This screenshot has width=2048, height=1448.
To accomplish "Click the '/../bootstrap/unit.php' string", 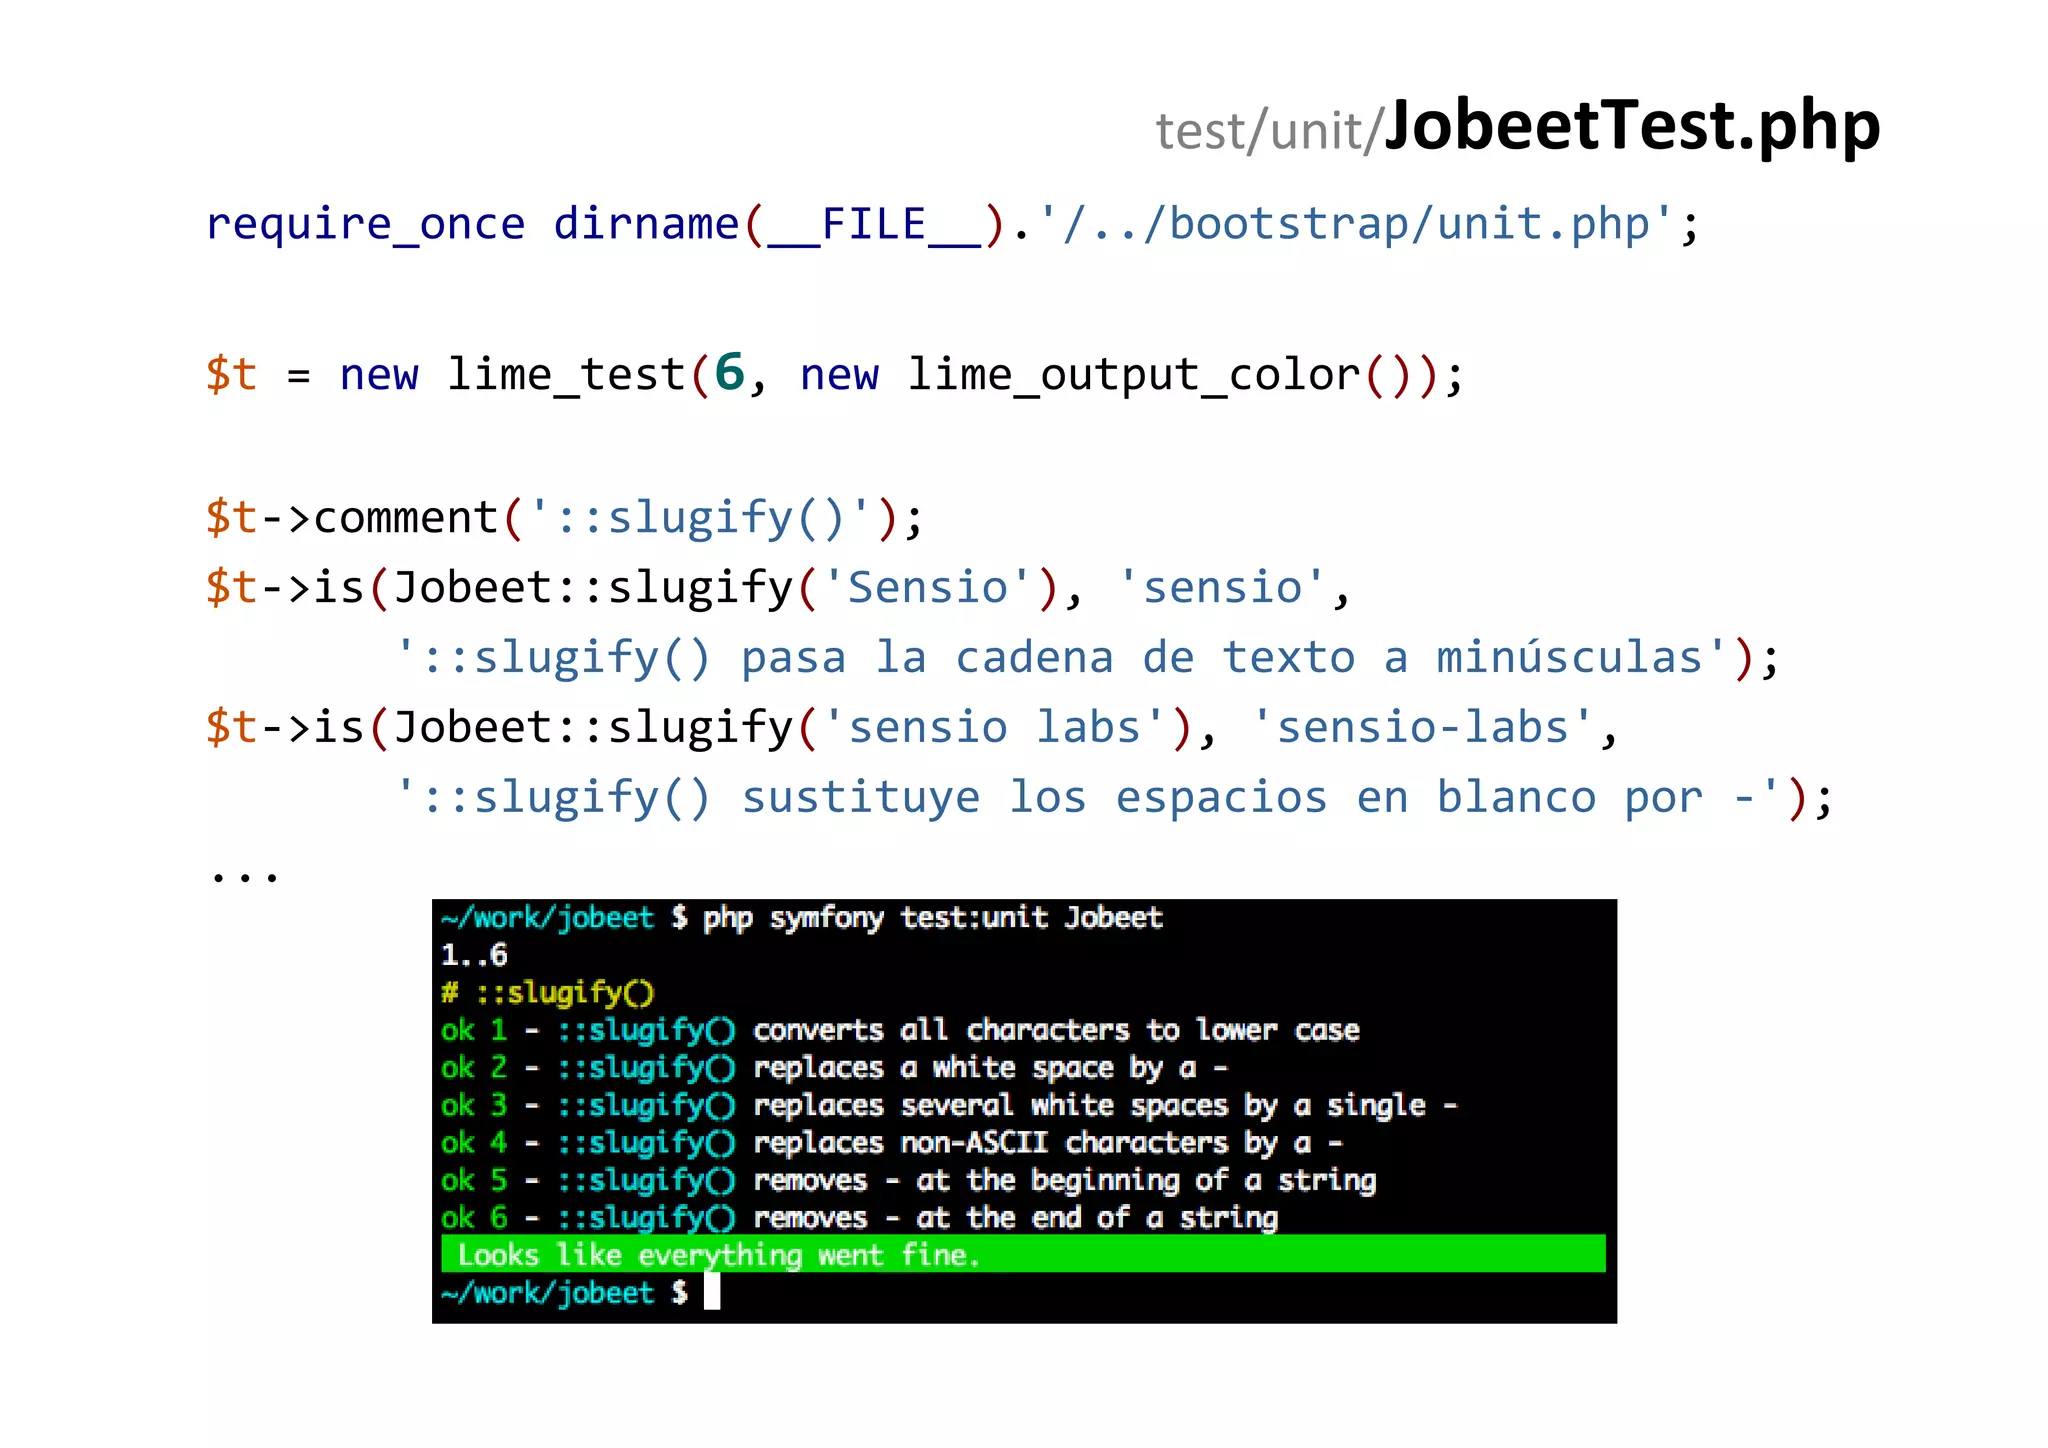I will point(1356,224).
